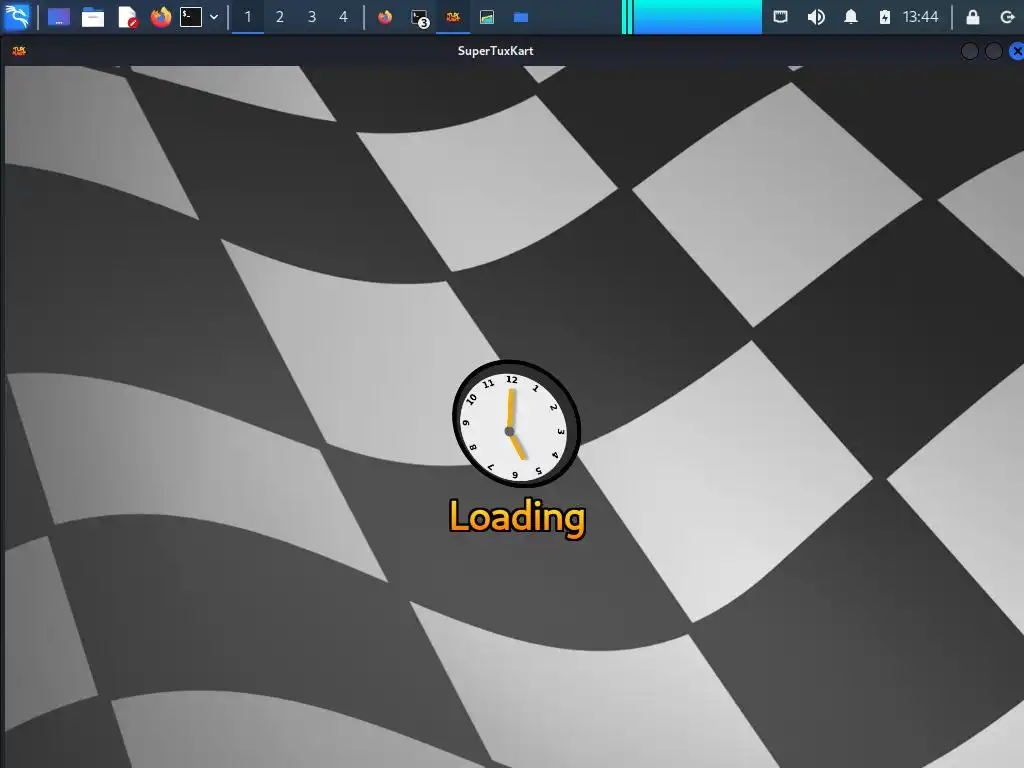Open the notifications bell icon
This screenshot has height=768, width=1024.
coord(850,17)
